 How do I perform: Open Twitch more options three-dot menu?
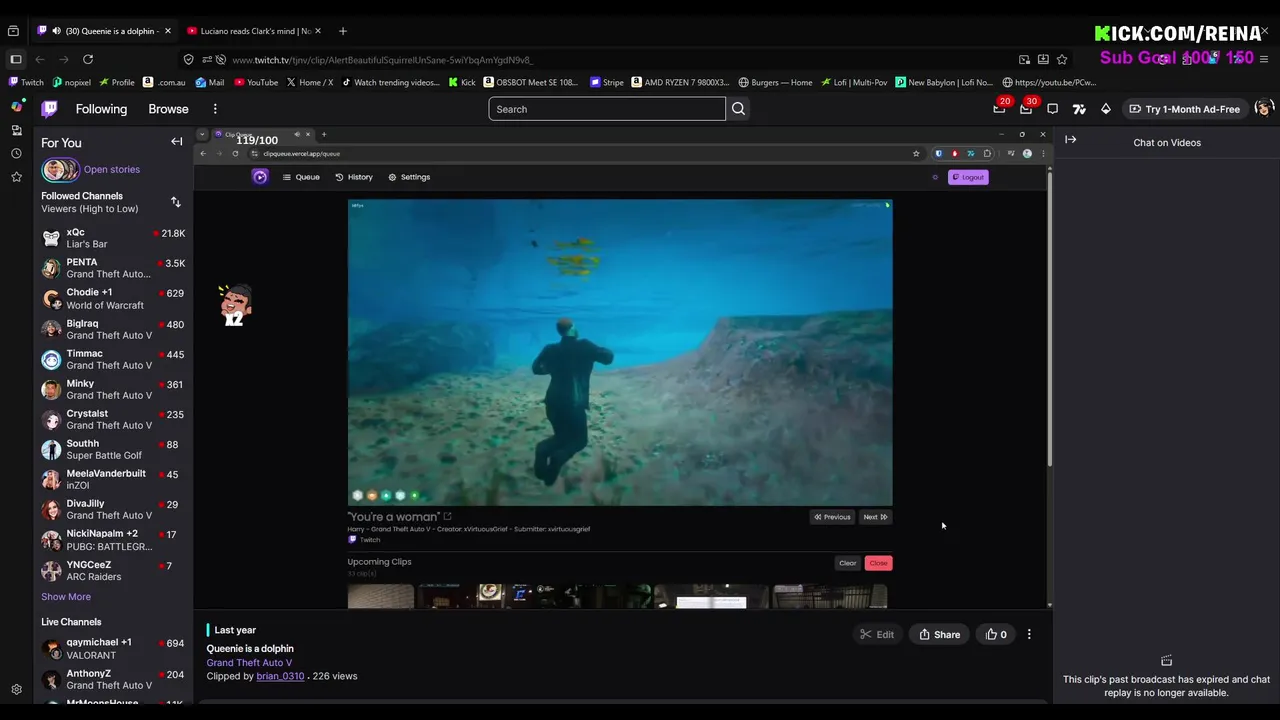214,109
